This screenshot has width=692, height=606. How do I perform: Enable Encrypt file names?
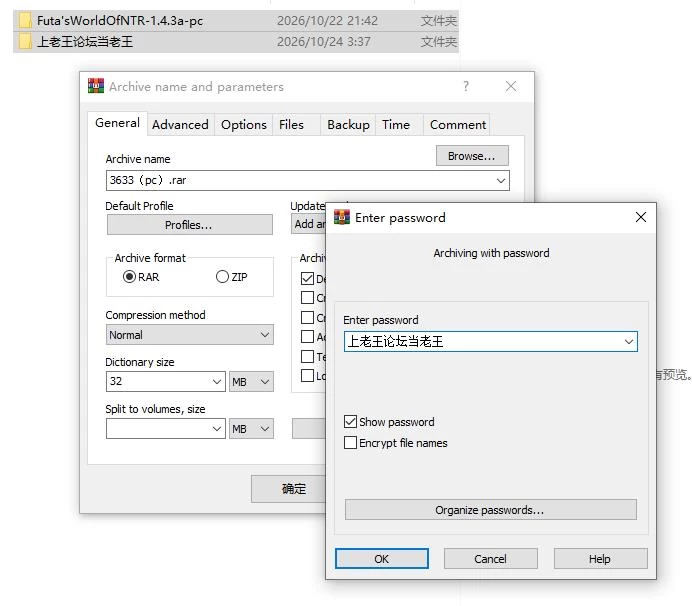pos(350,442)
